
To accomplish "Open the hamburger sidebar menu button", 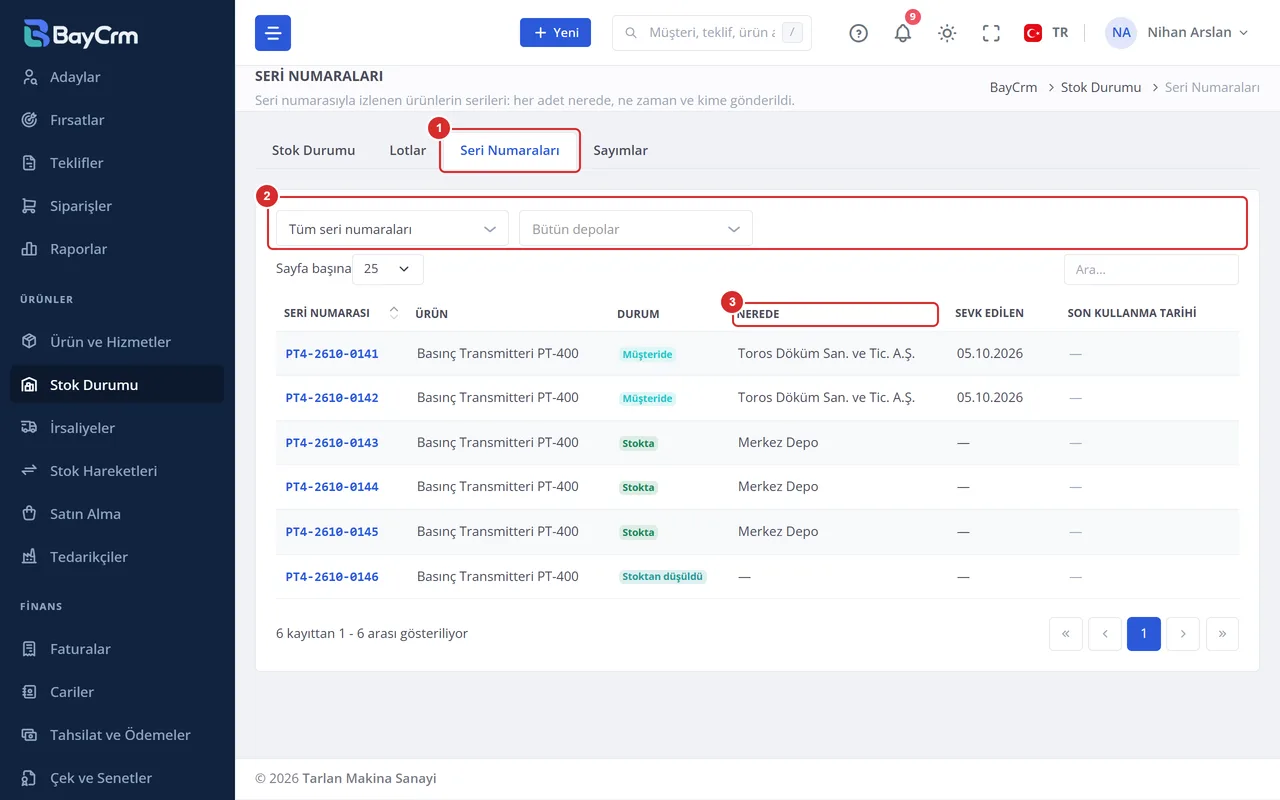I will coord(273,33).
